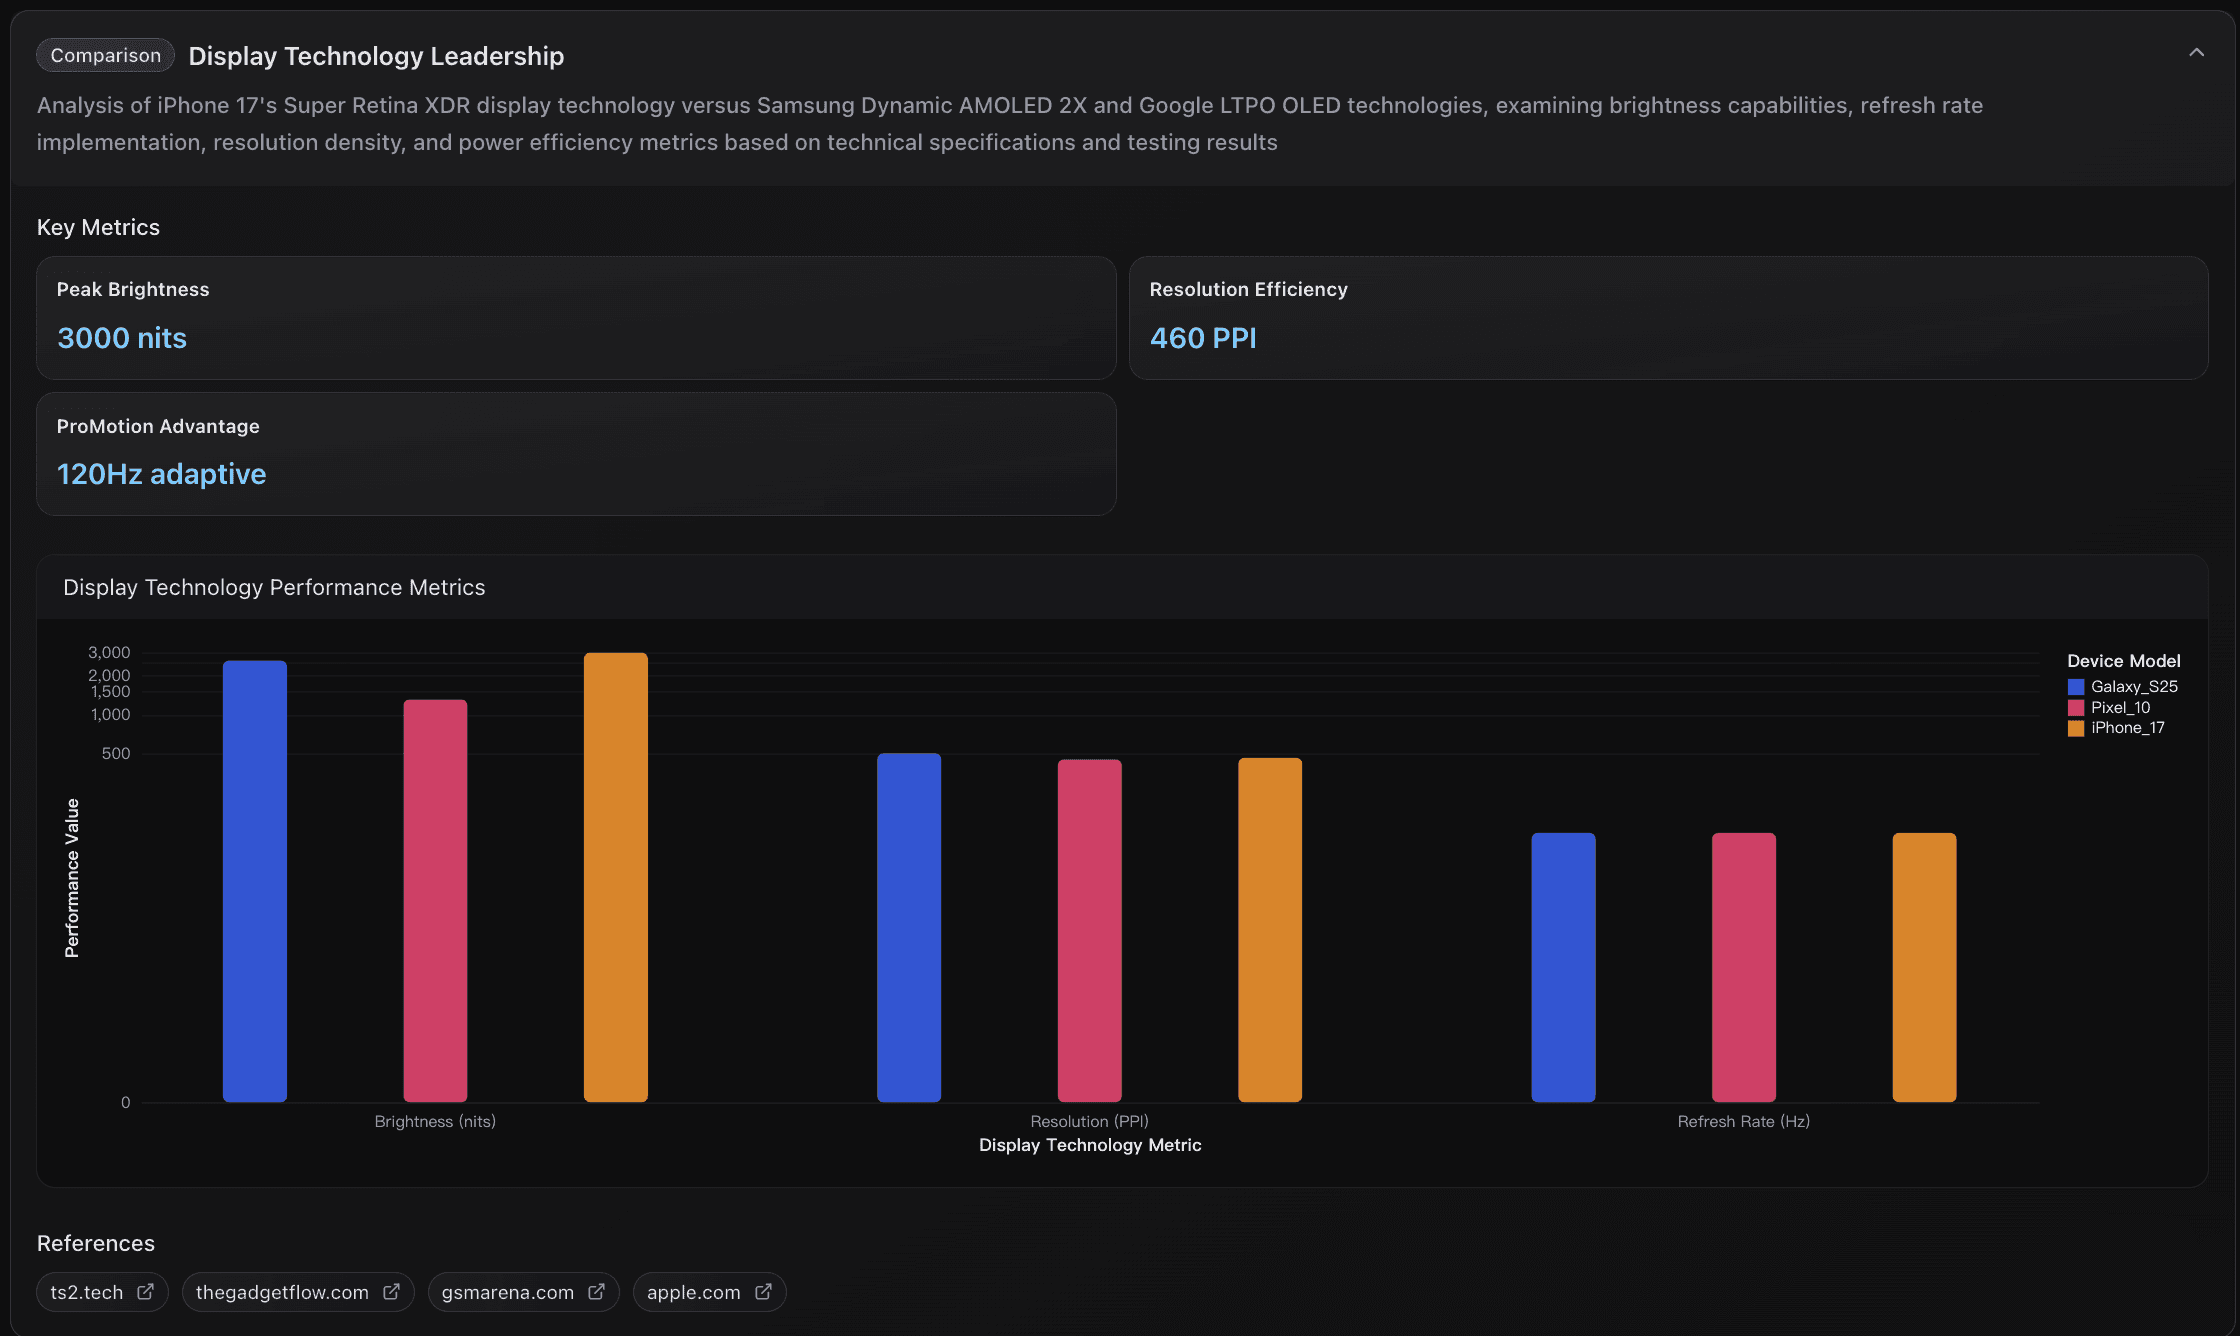
Task: Collapse the Display Technology Leadership section
Action: [x=2196, y=53]
